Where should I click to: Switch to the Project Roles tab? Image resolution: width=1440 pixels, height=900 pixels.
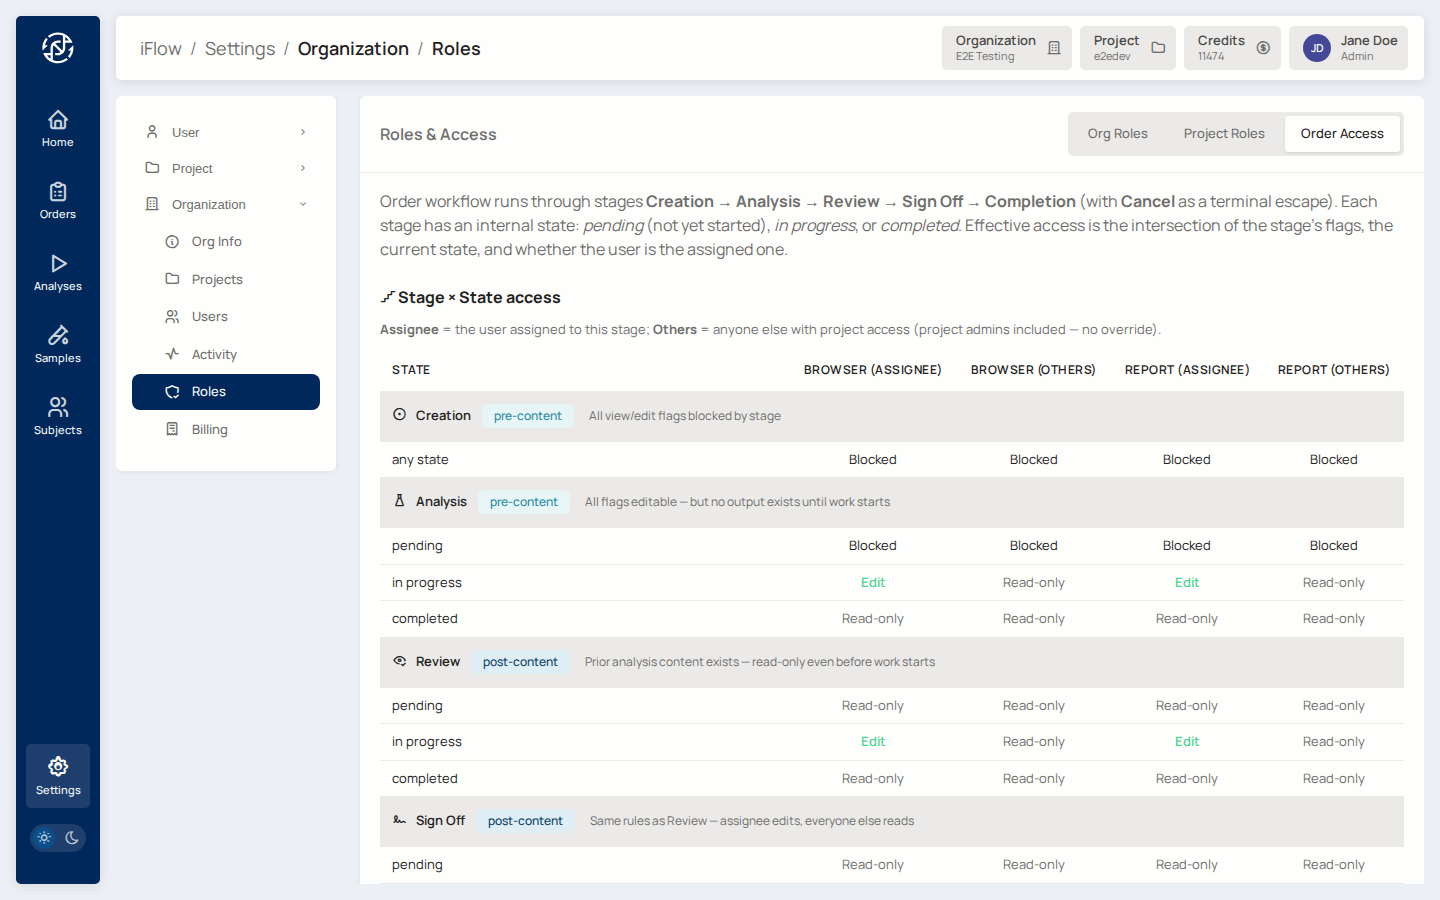click(x=1223, y=134)
